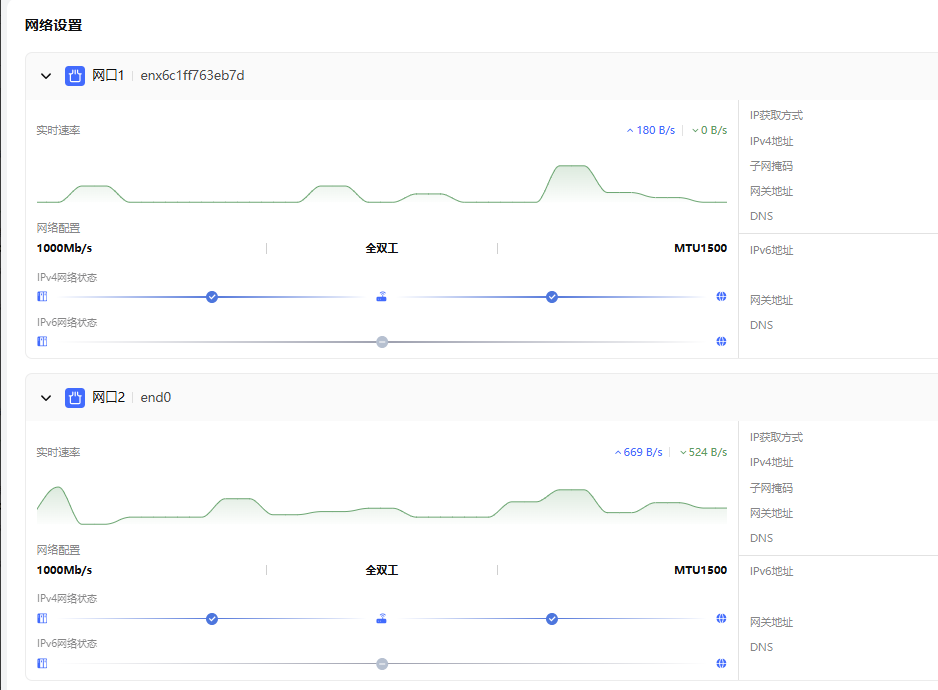This screenshot has width=938, height=690.
Task: Click download rate 0 B/s
Action: click(x=709, y=130)
